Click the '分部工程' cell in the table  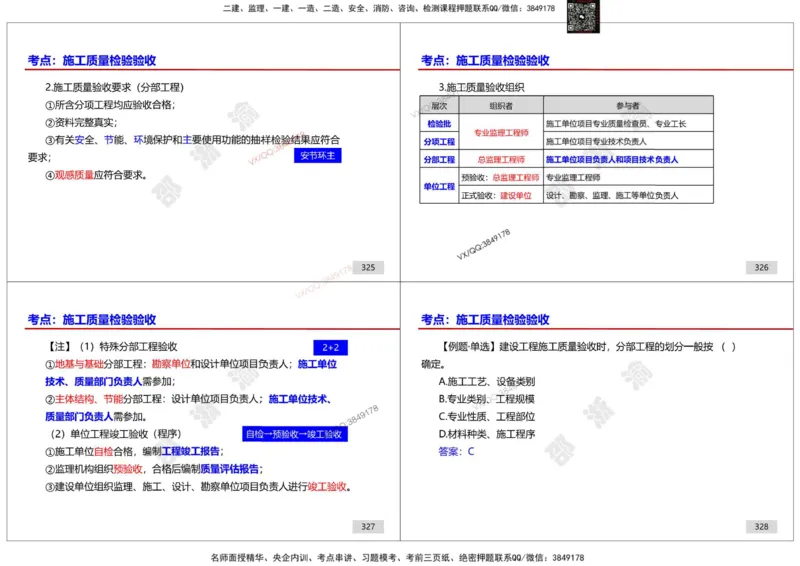tap(439, 160)
